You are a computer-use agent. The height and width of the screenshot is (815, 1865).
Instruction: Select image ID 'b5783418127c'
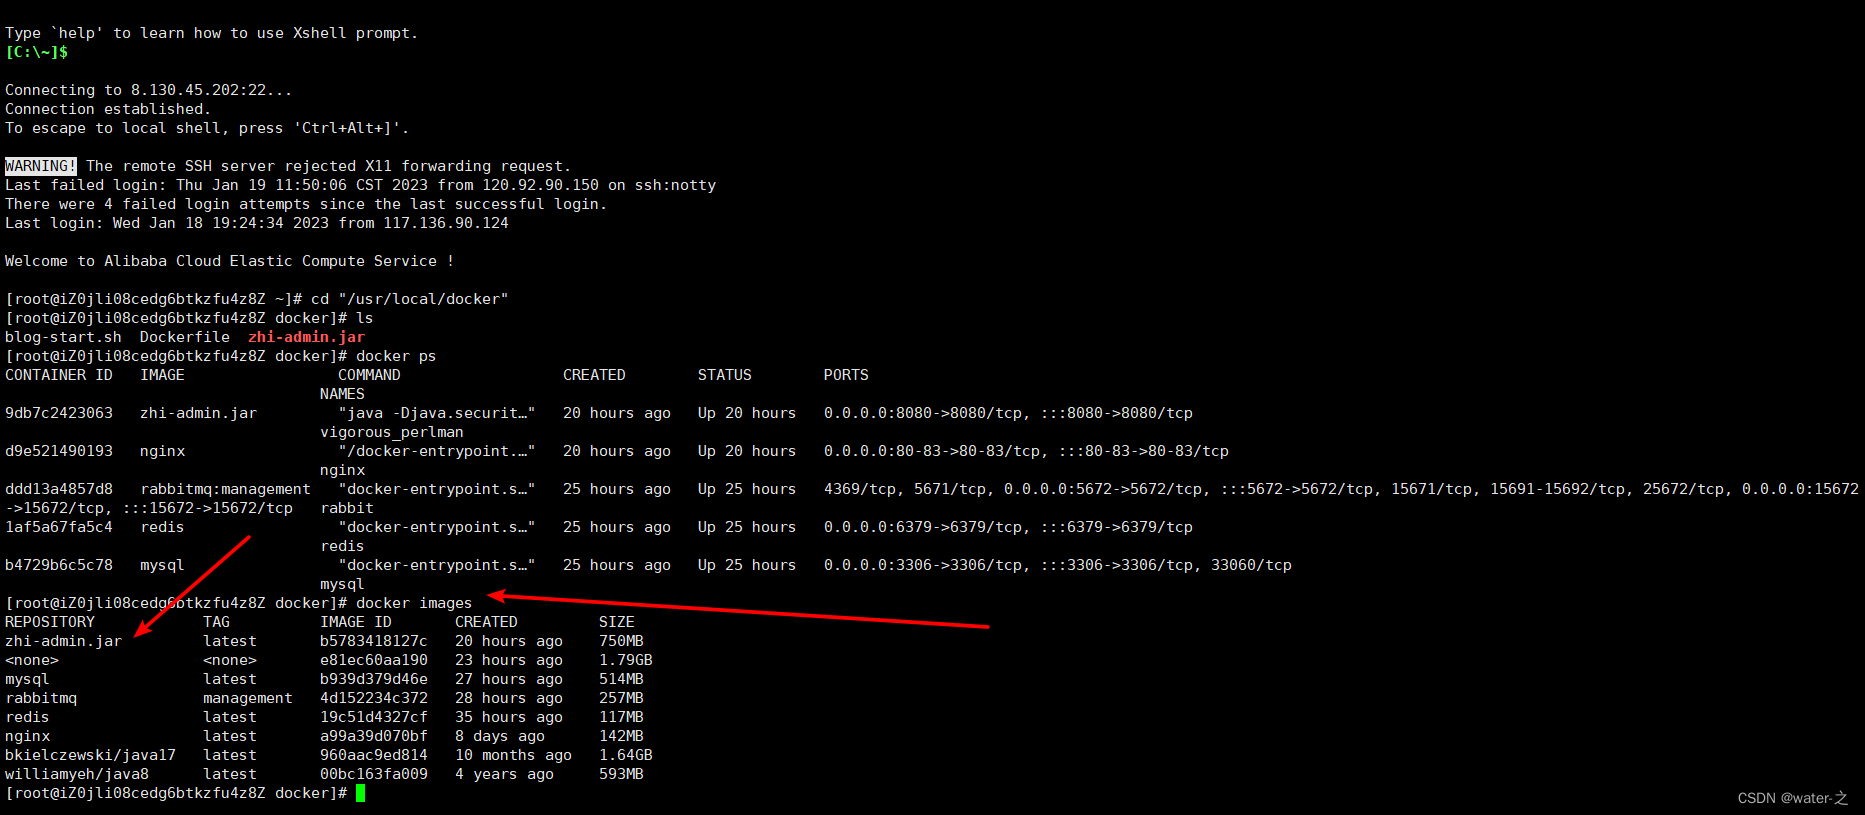[374, 641]
